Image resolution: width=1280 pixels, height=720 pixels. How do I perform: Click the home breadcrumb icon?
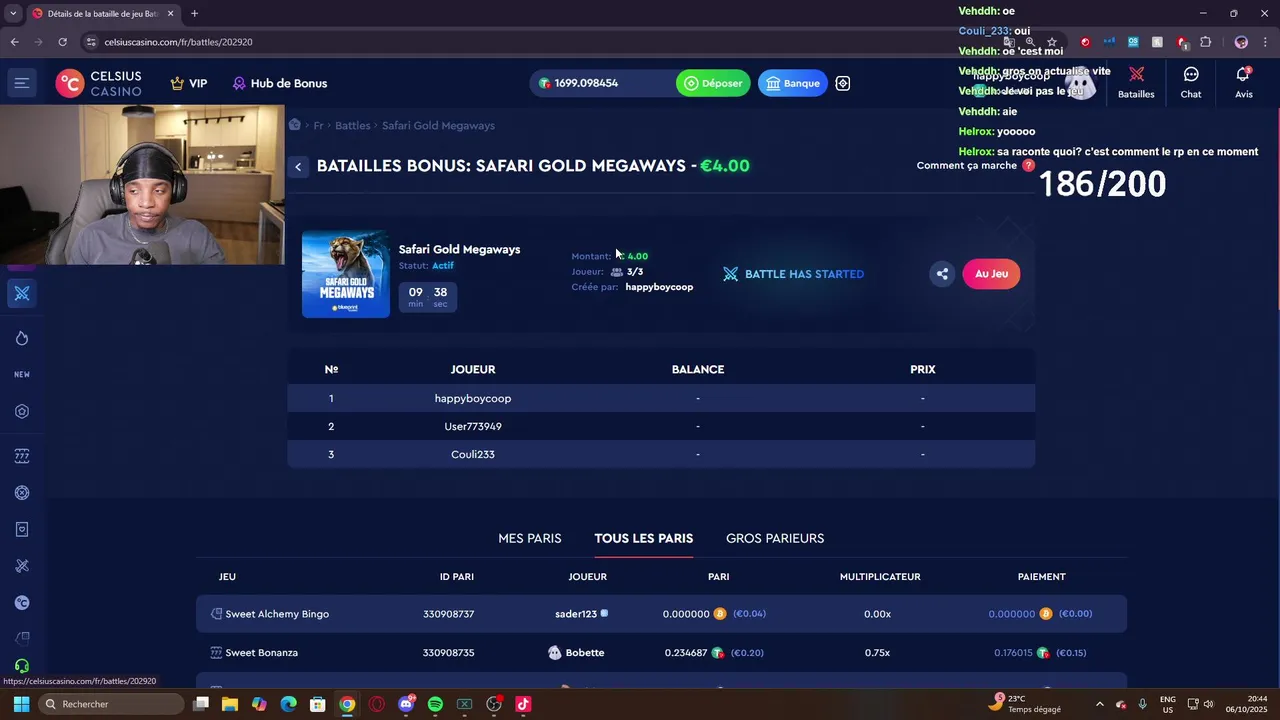[295, 125]
